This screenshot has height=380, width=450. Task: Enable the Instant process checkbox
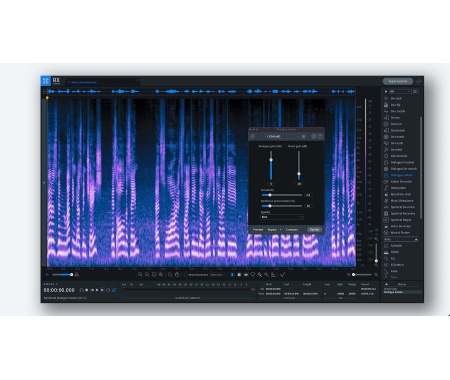[186, 275]
